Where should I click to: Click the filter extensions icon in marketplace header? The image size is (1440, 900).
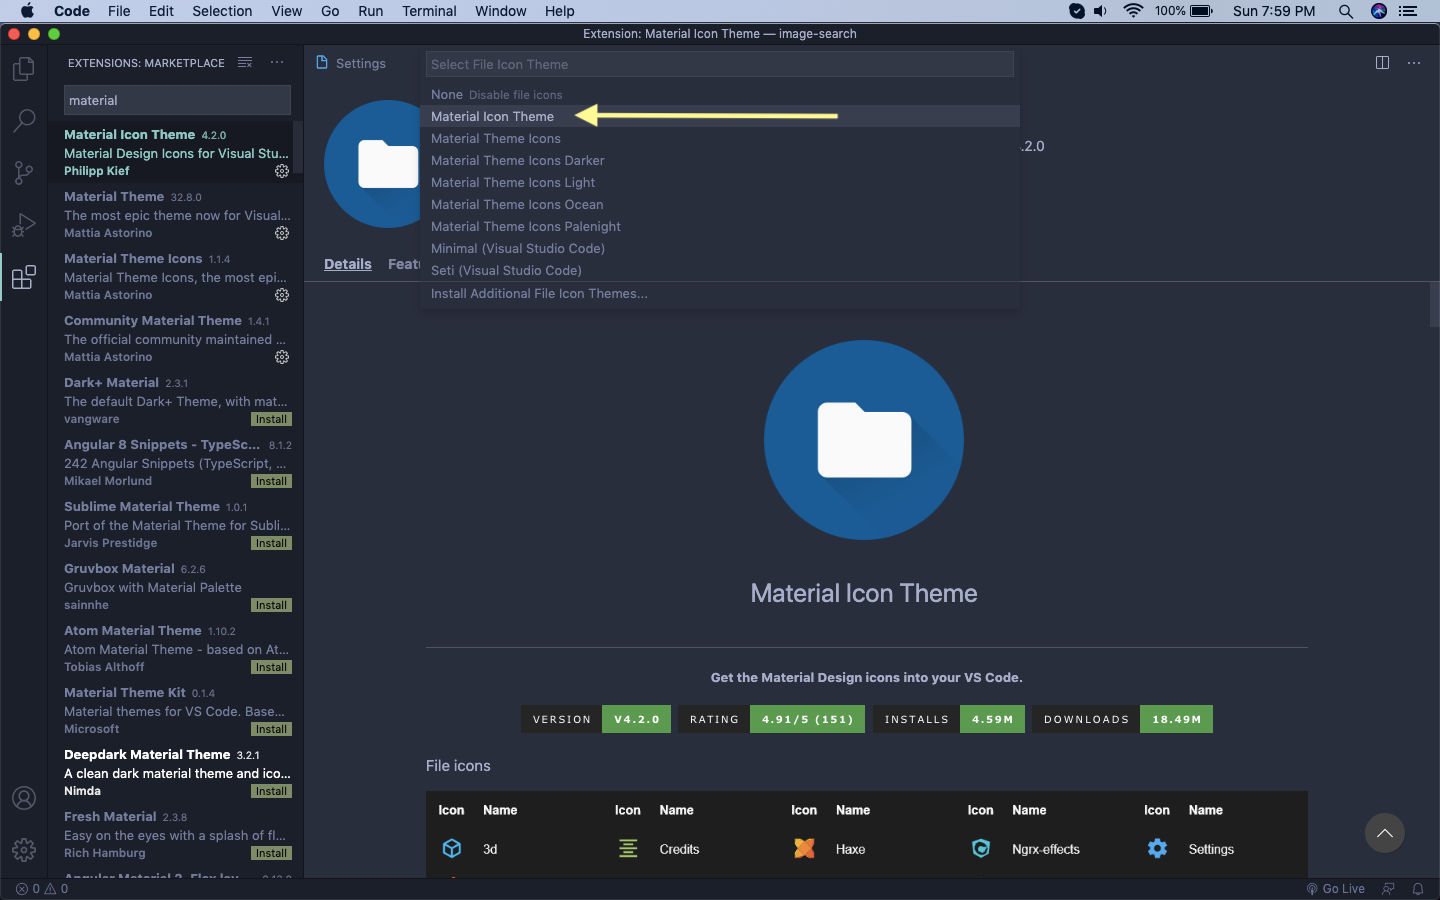point(245,62)
